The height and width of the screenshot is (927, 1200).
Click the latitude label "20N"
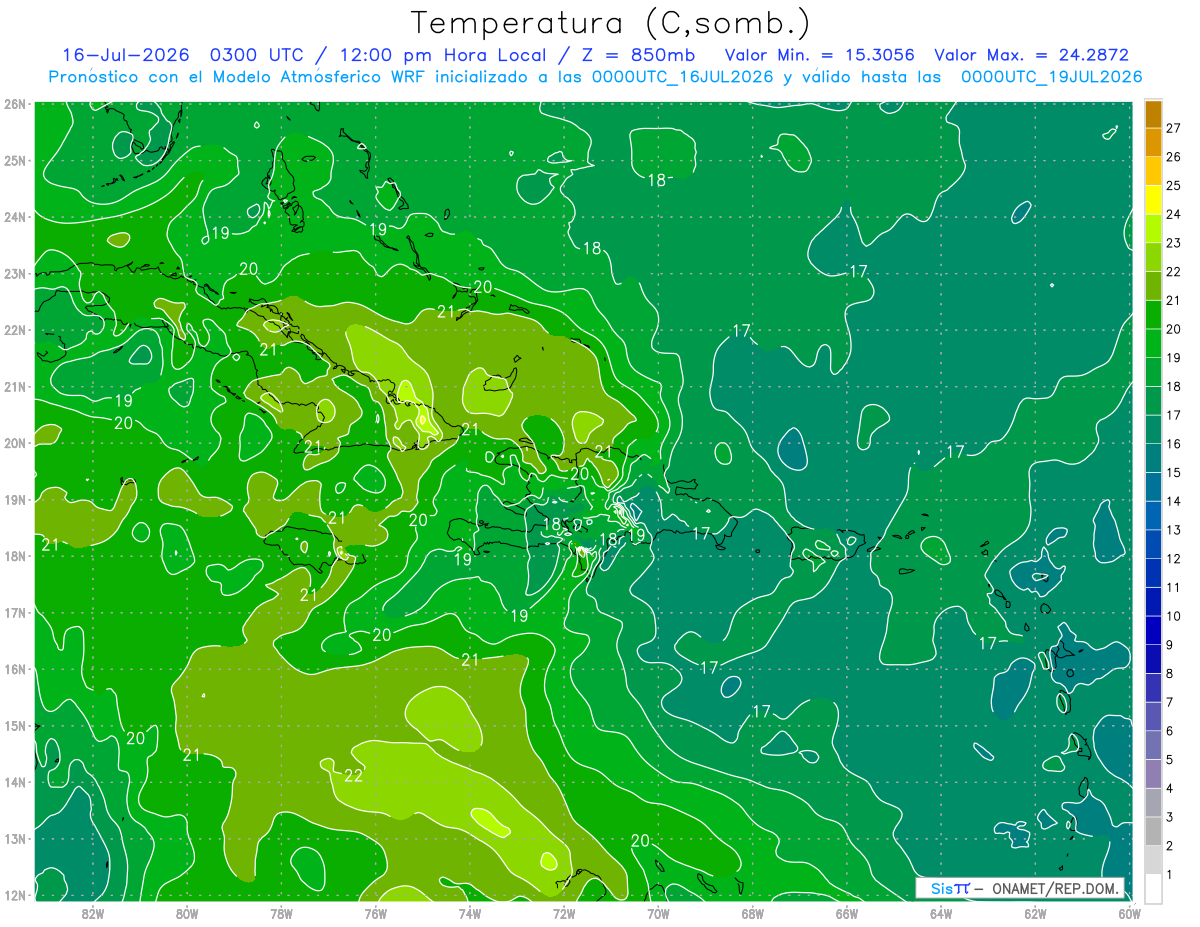coord(15,443)
